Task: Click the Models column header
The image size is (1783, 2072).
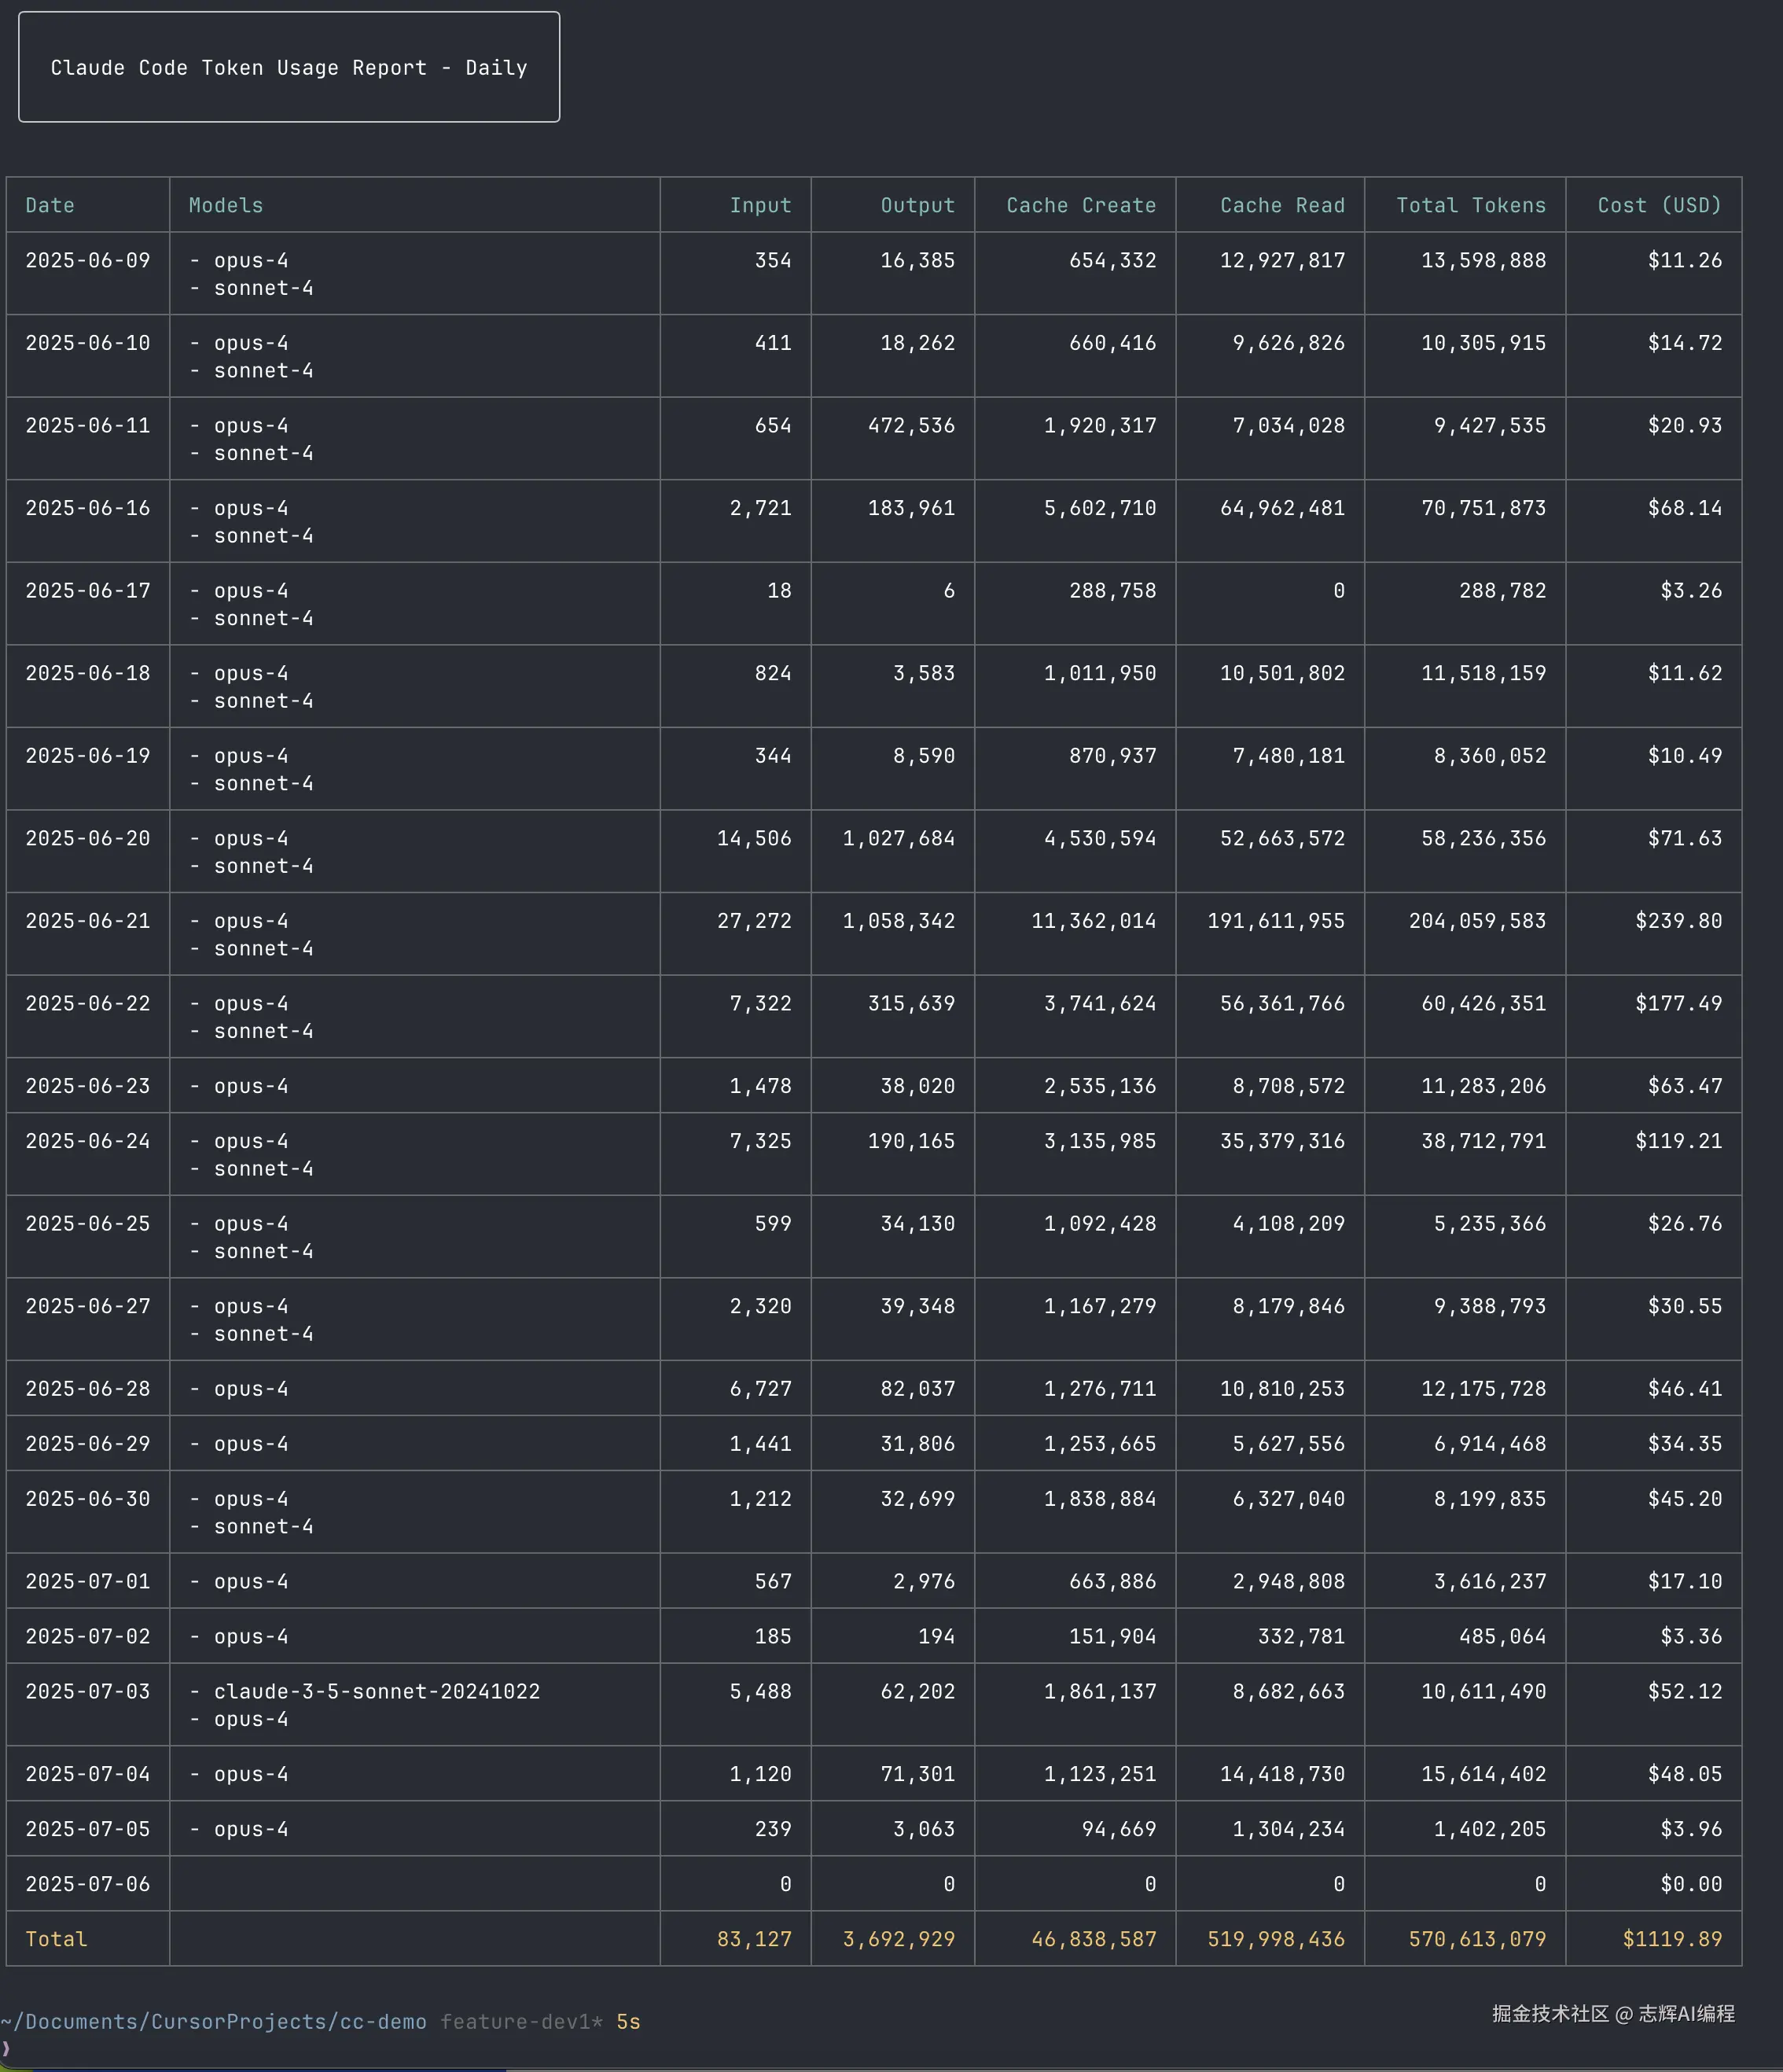Action: [x=226, y=205]
